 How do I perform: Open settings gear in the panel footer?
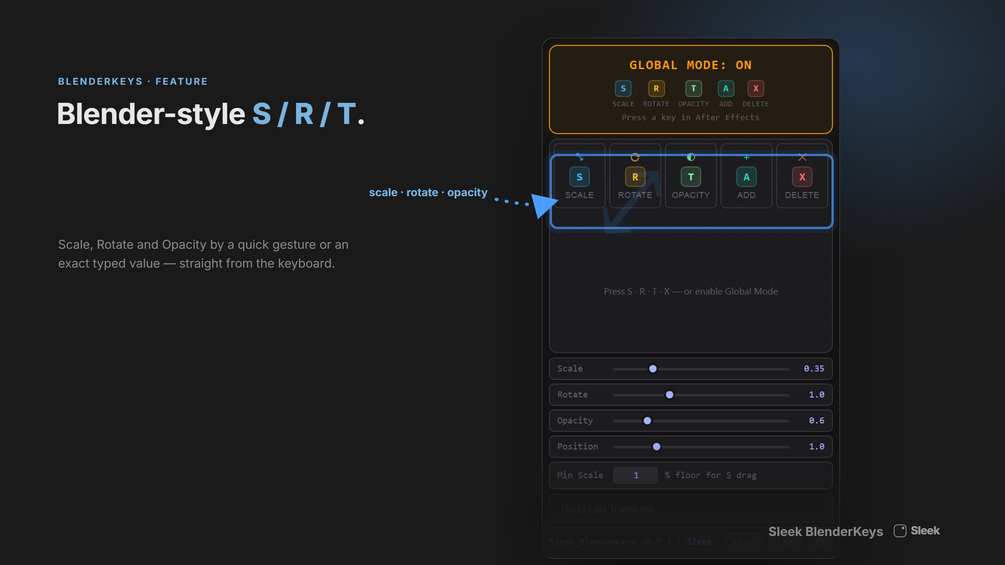click(x=820, y=542)
